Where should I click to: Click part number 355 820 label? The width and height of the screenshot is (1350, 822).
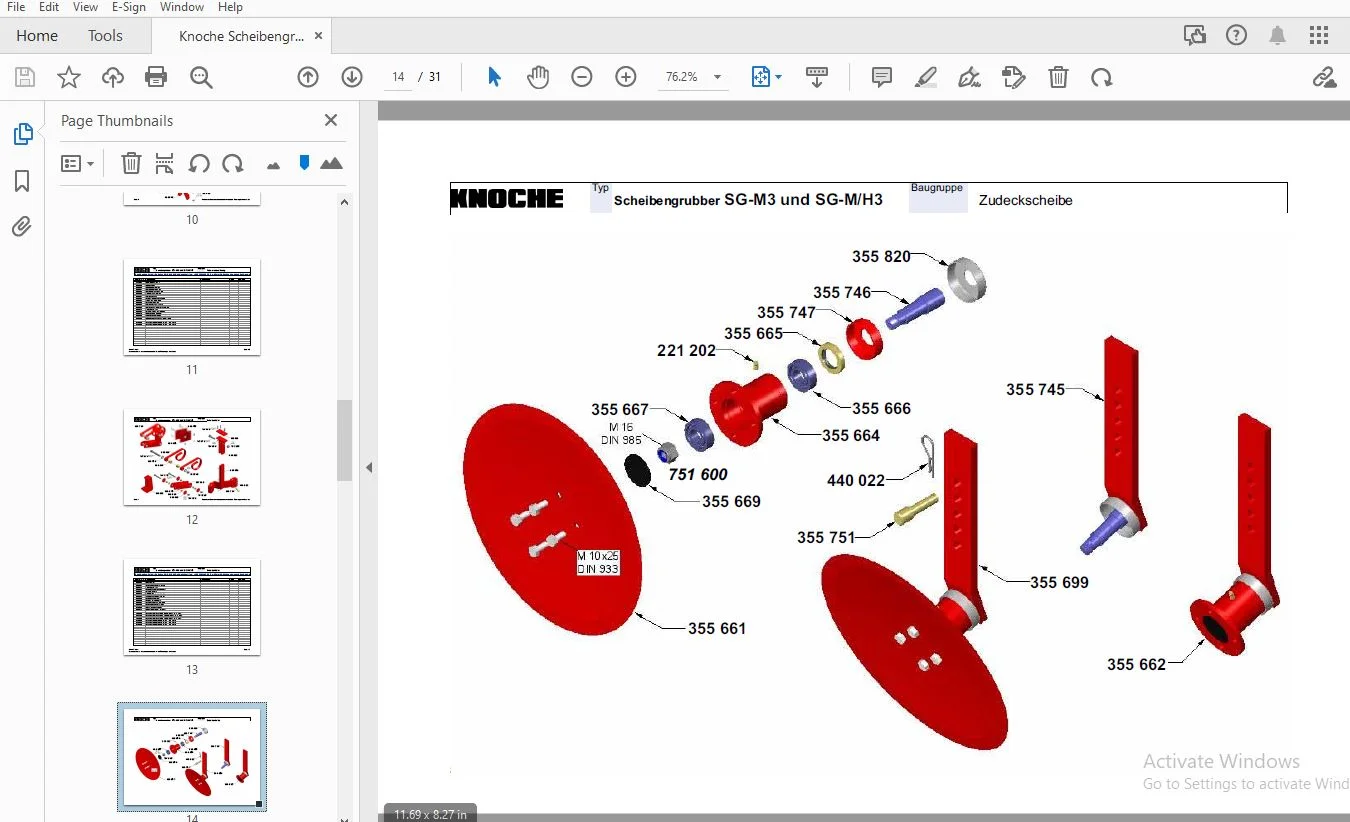click(881, 256)
